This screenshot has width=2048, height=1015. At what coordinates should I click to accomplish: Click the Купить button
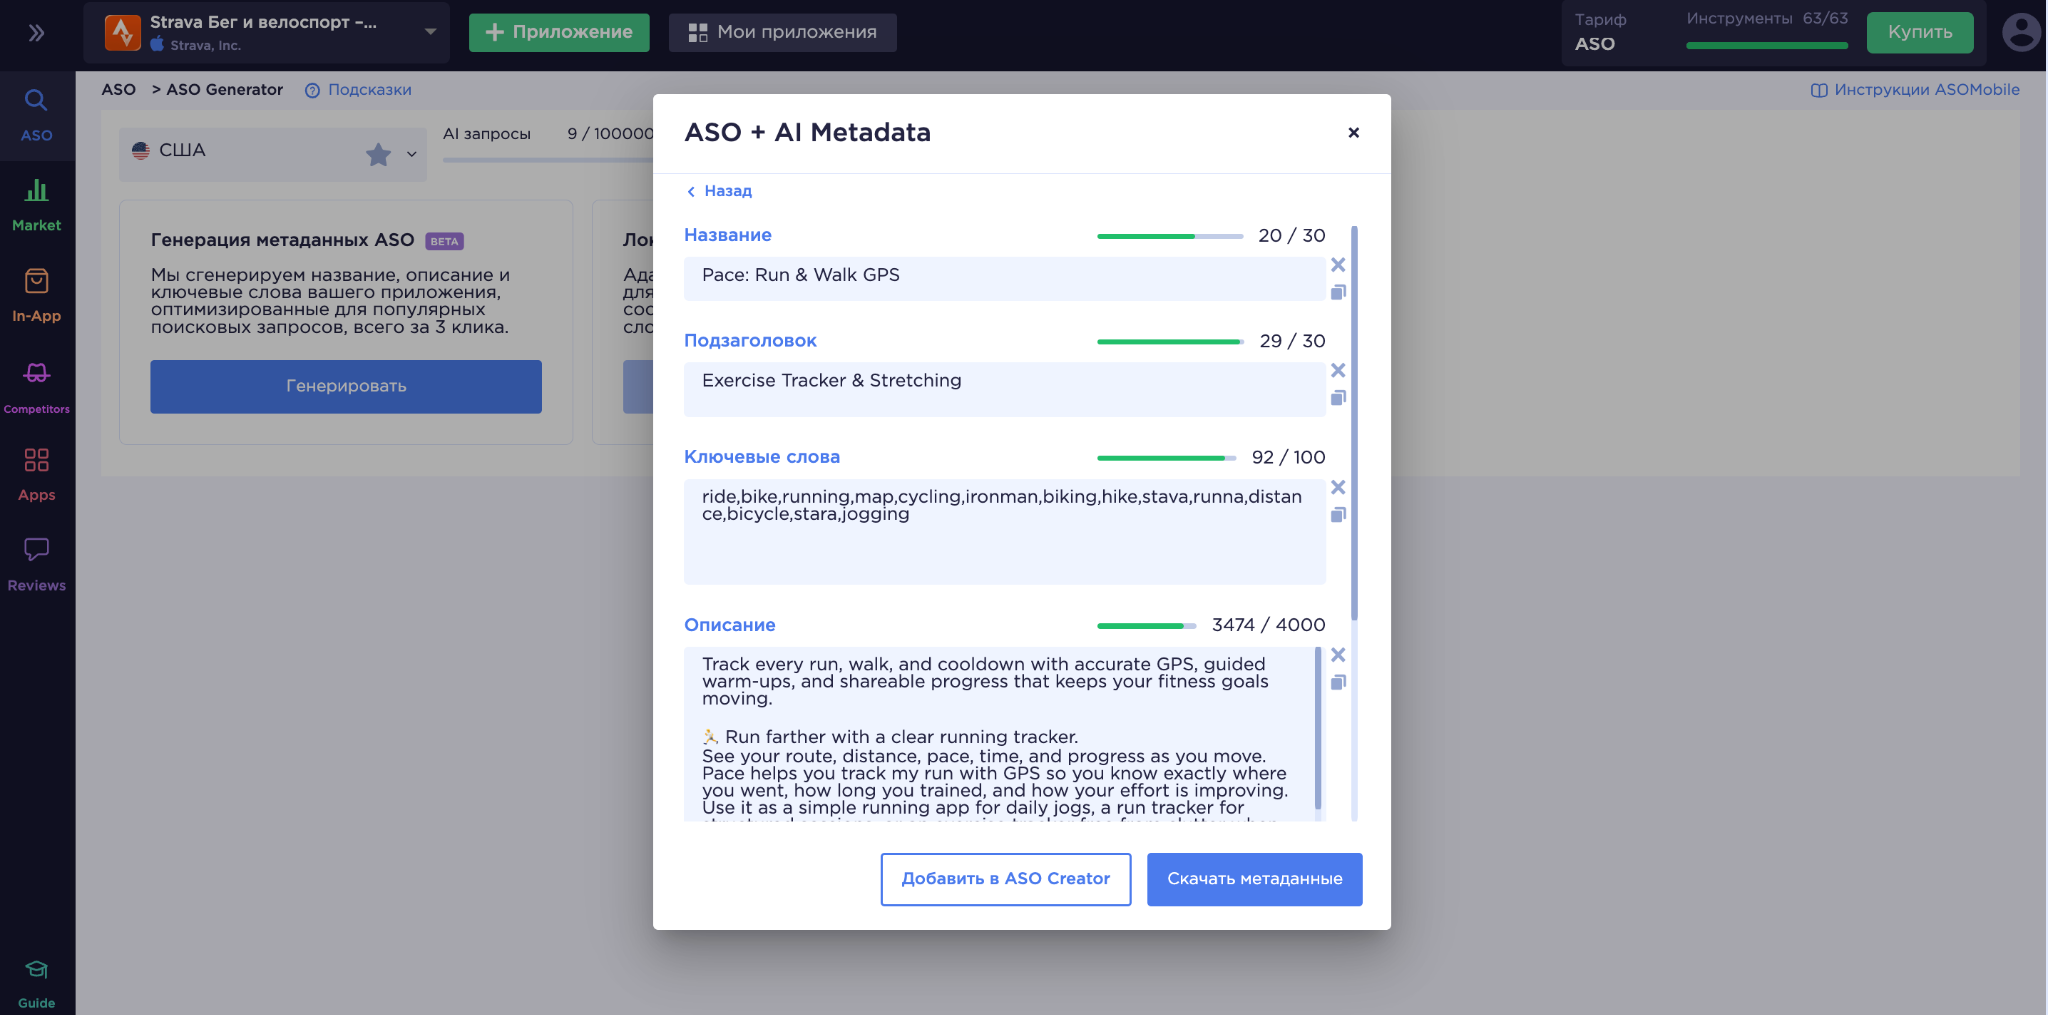pos(1919,32)
